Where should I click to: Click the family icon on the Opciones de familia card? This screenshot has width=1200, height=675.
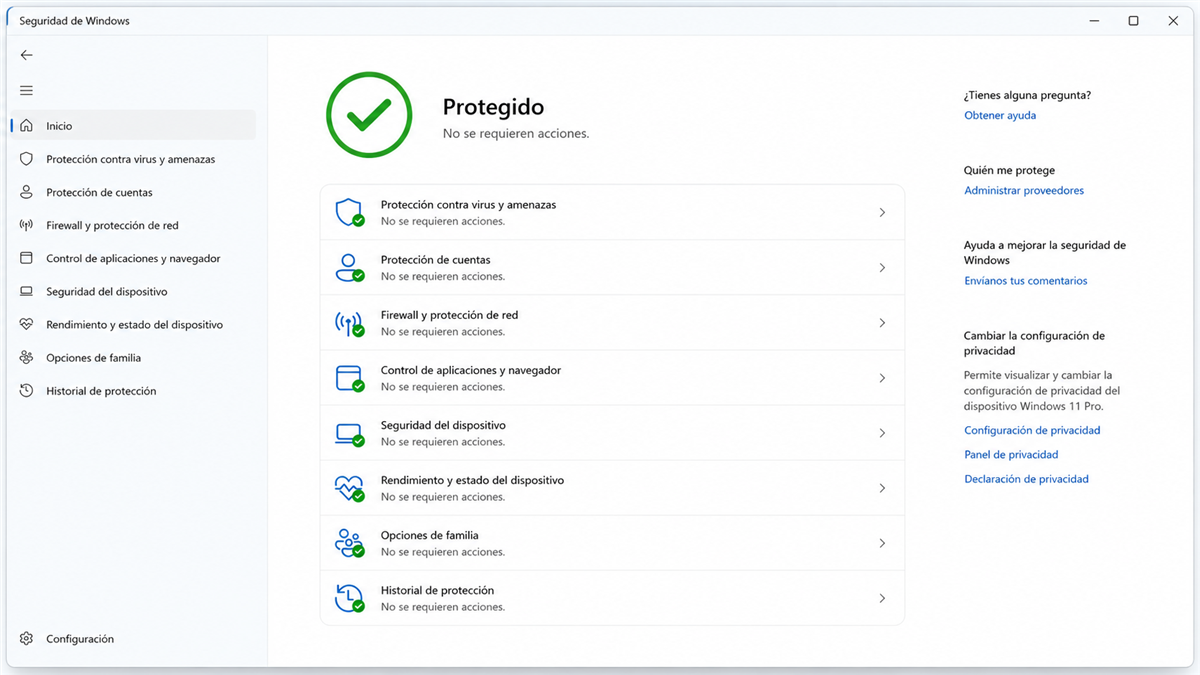tap(349, 543)
